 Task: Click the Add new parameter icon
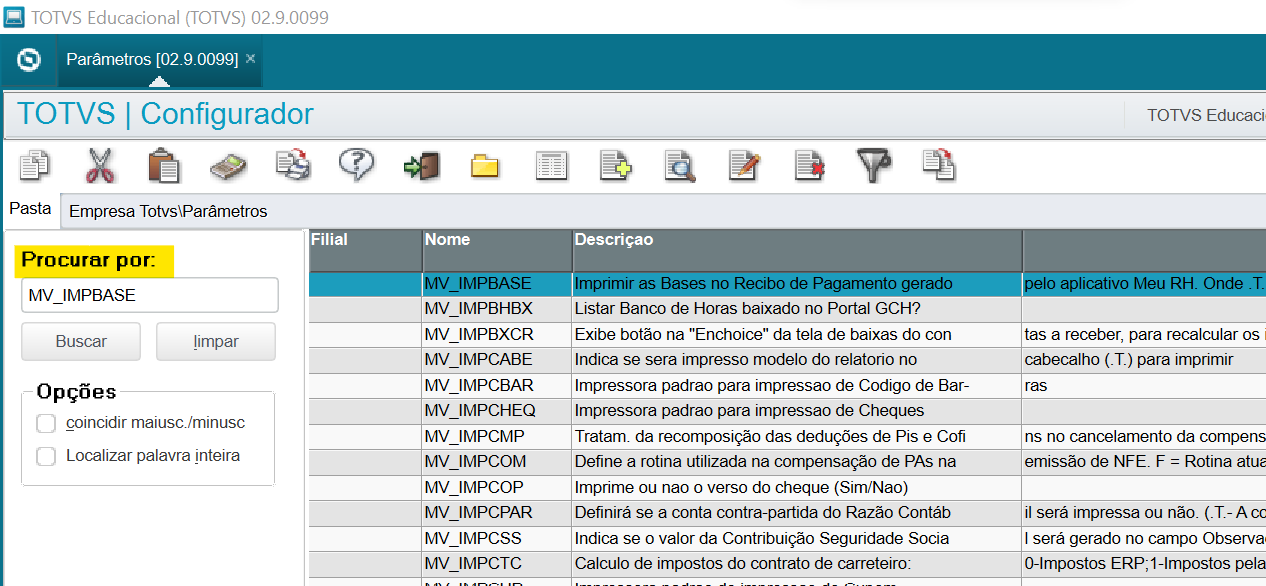pos(615,165)
